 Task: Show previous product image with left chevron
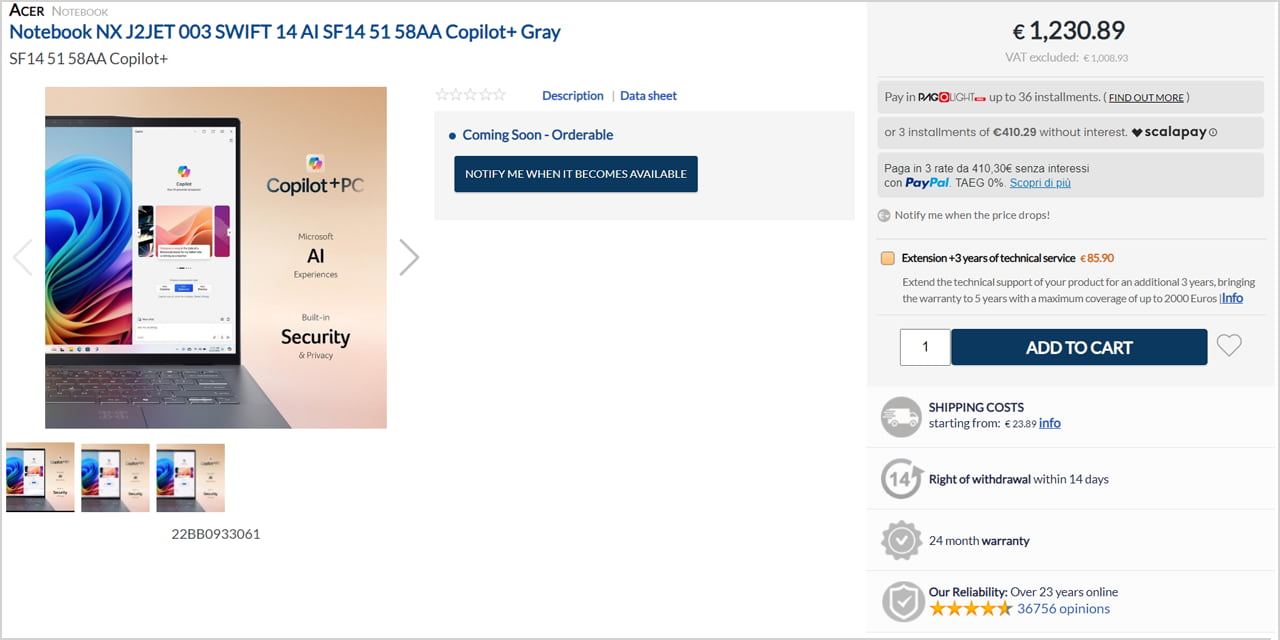[x=22, y=257]
